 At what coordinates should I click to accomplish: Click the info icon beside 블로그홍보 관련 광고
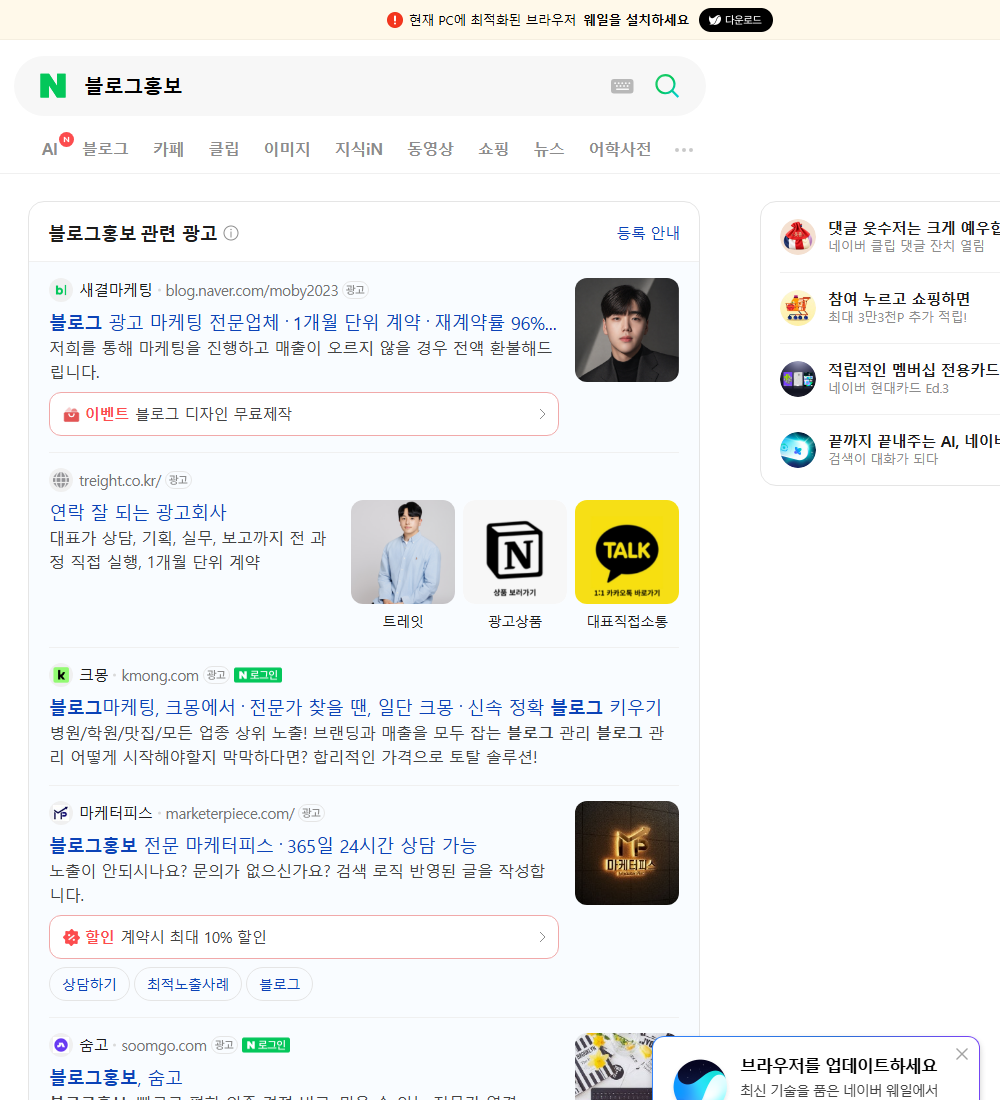(x=231, y=233)
